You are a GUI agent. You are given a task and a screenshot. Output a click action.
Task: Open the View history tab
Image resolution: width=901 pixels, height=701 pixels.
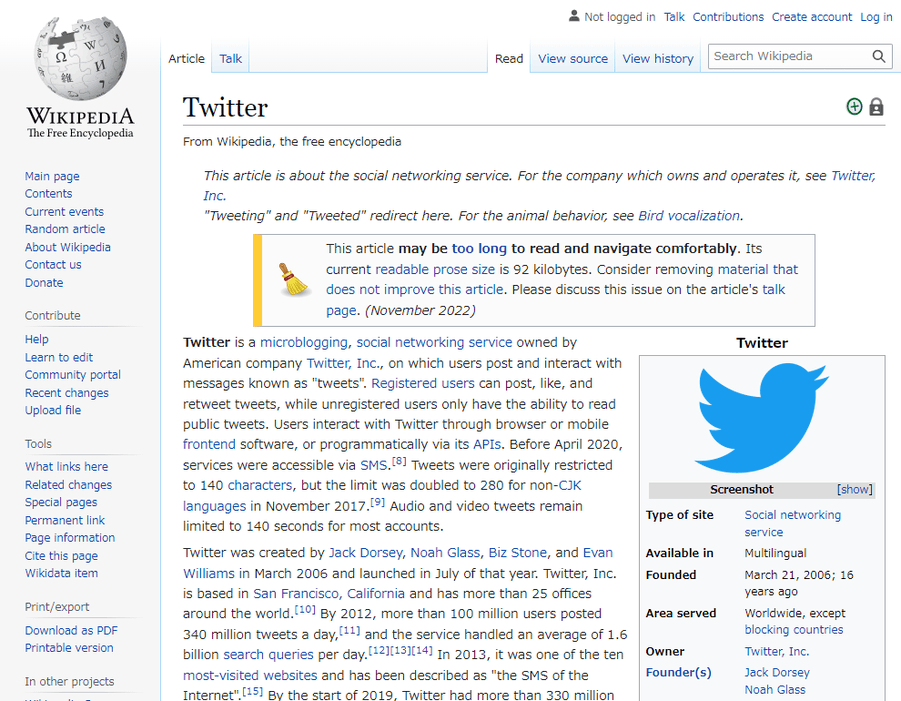pos(658,59)
